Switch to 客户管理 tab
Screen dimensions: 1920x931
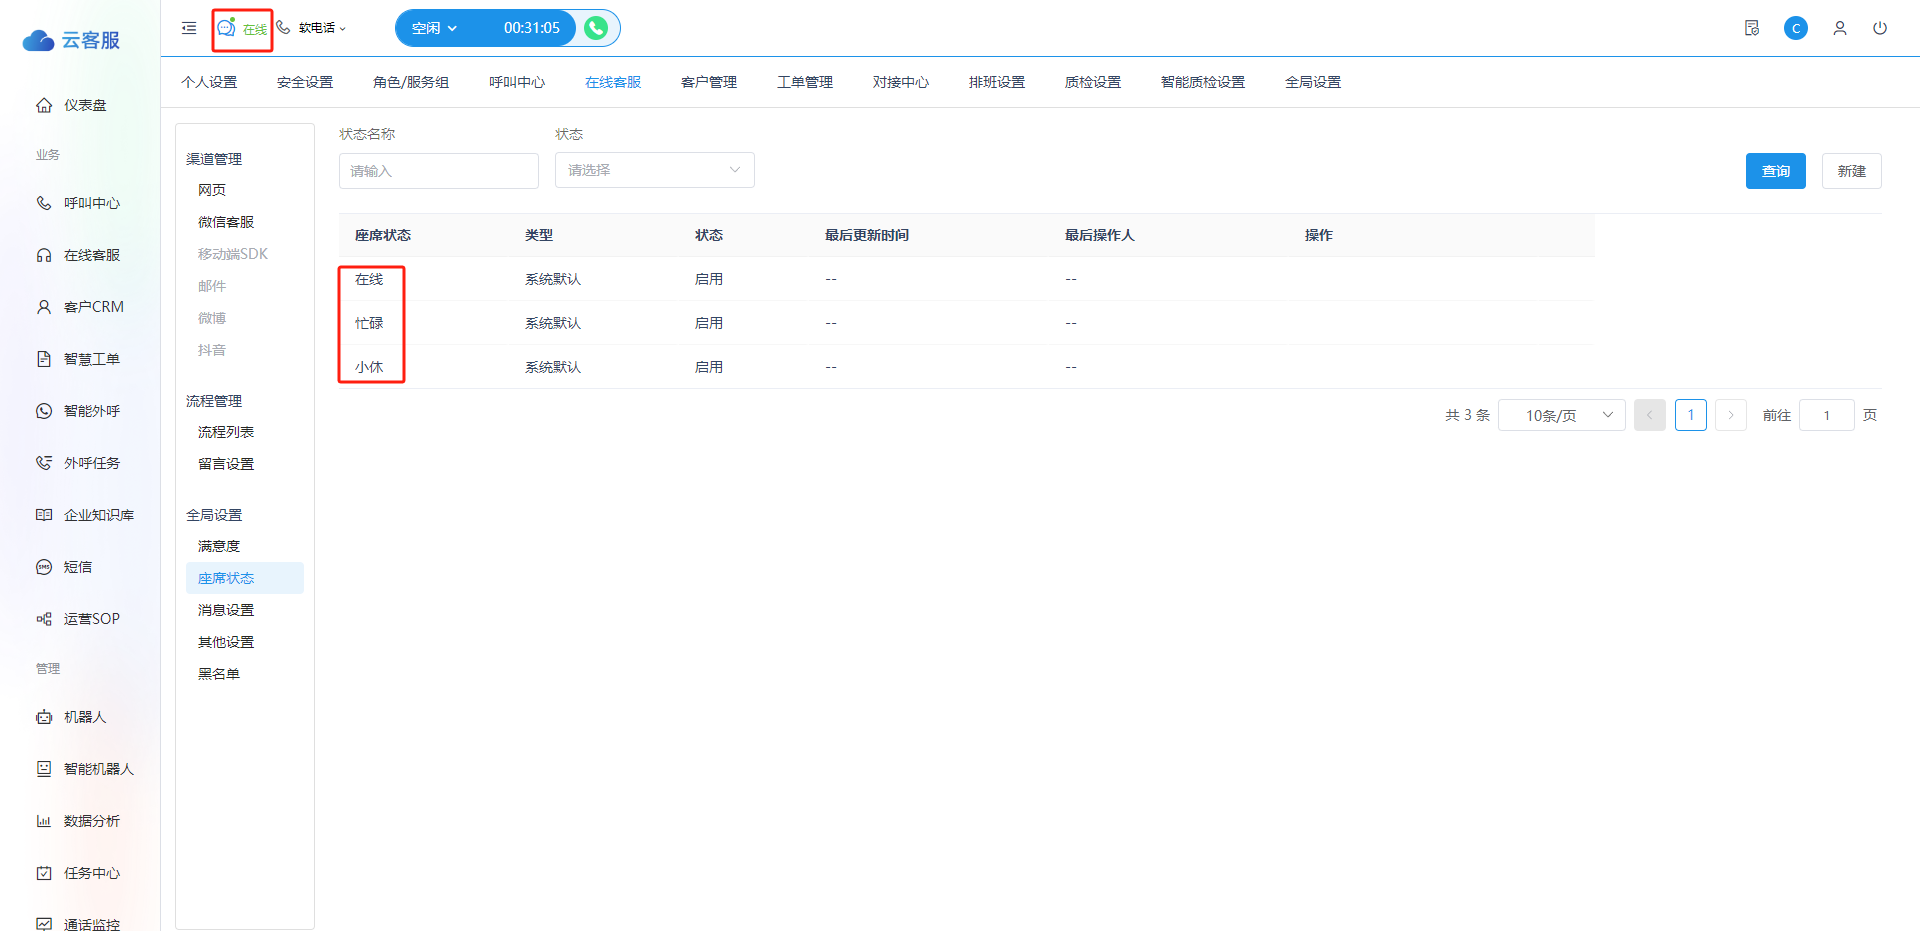tap(709, 82)
